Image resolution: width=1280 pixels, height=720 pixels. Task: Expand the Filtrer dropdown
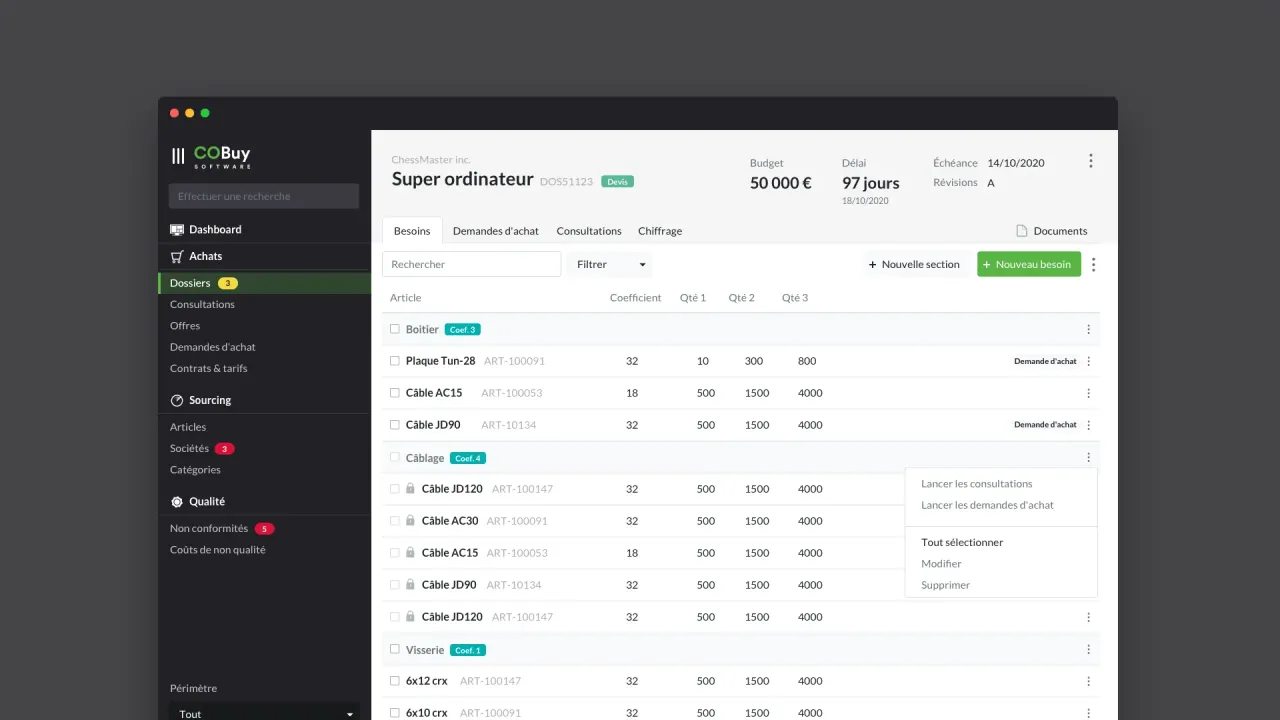coord(609,265)
